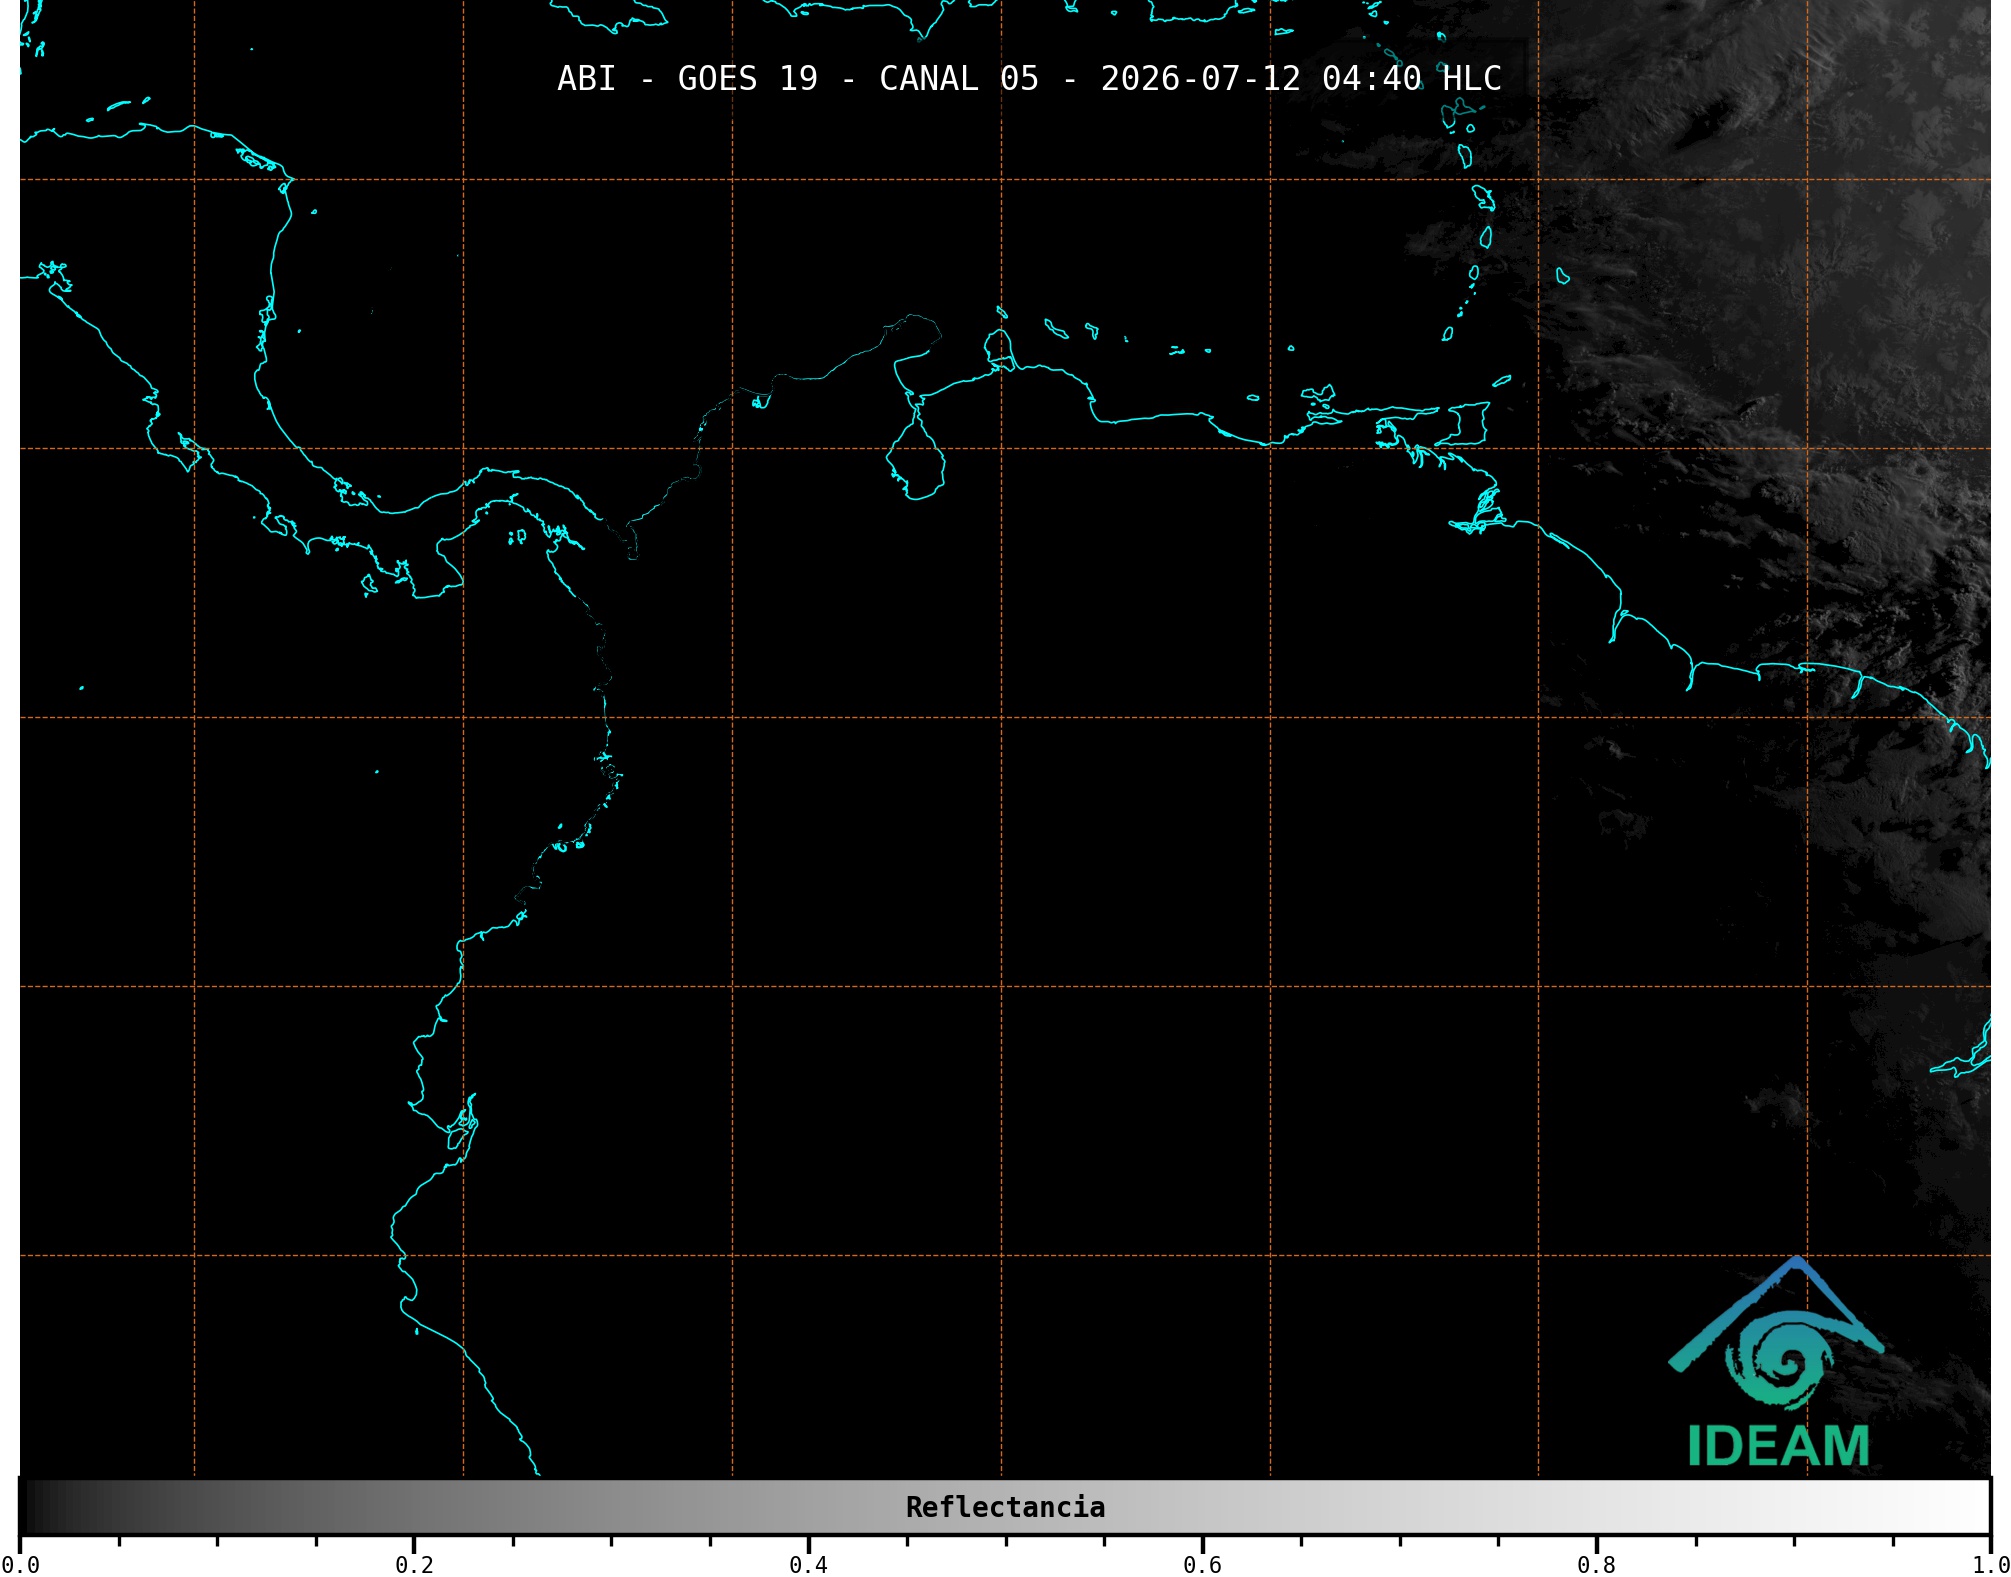Click the 0.2 colorbar tick label
The height and width of the screenshot is (1577, 2011).
[414, 1565]
